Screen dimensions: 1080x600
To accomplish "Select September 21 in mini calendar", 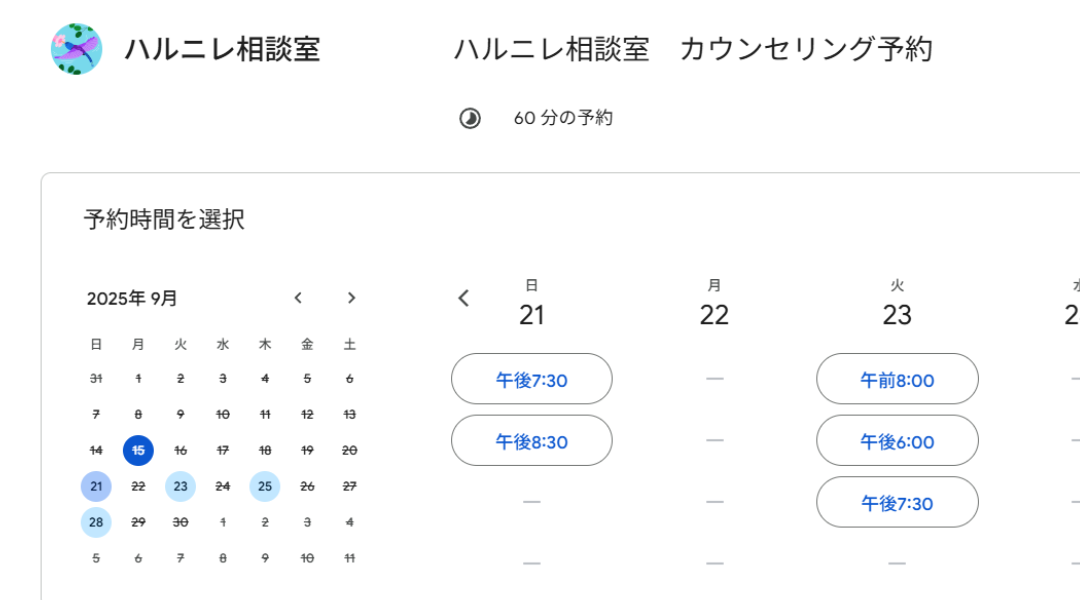I will (96, 487).
